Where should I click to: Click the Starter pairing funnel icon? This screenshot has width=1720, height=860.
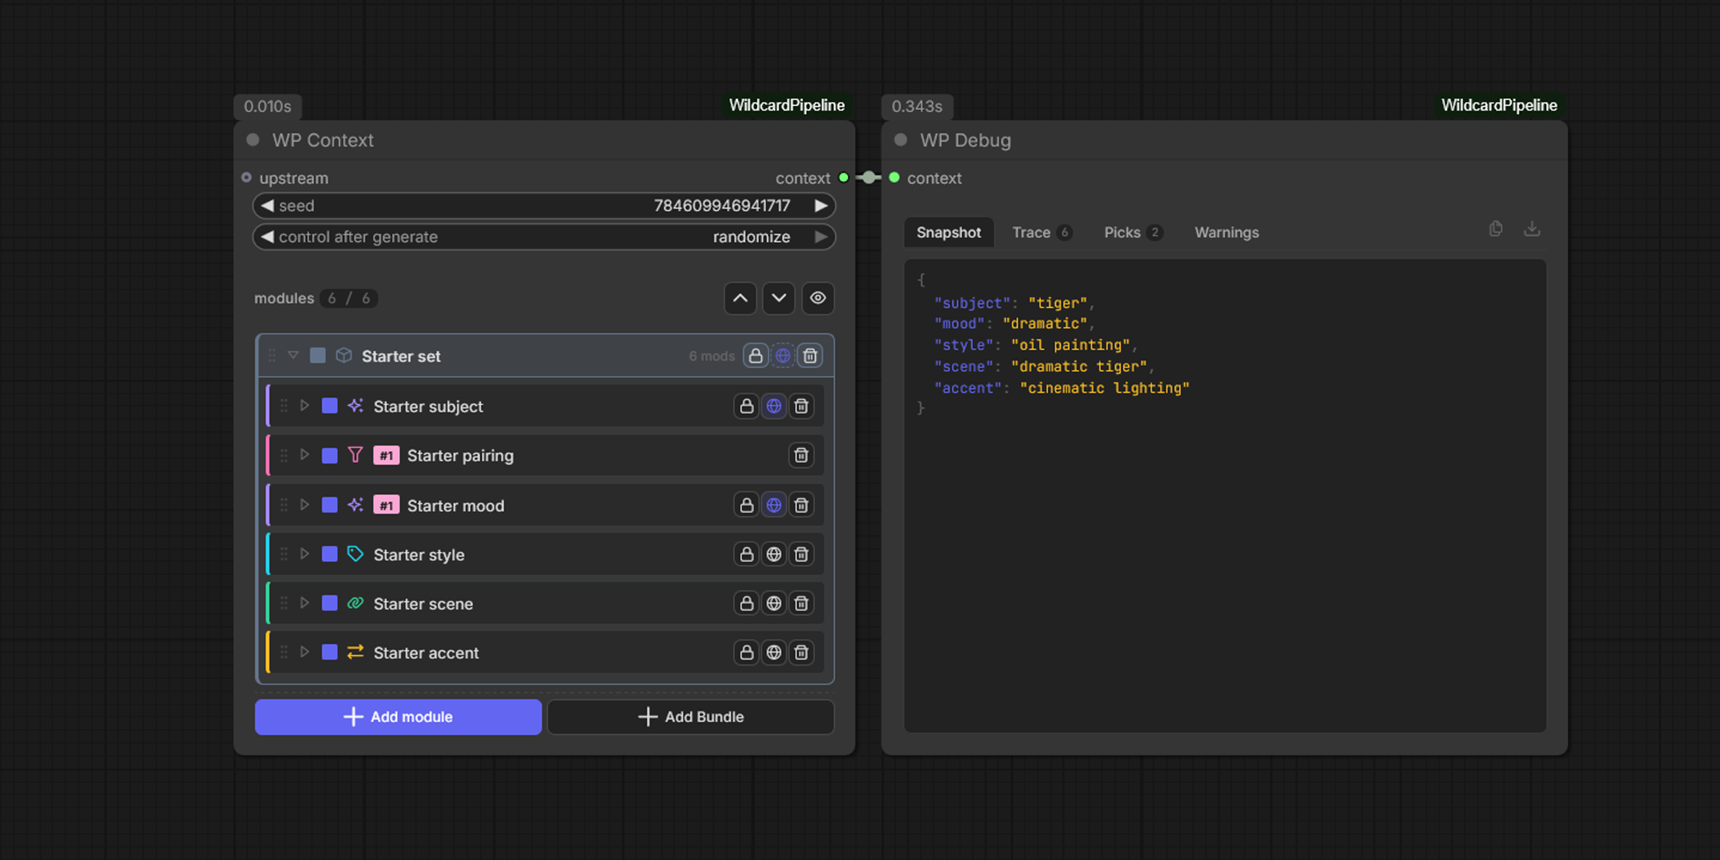coord(355,455)
